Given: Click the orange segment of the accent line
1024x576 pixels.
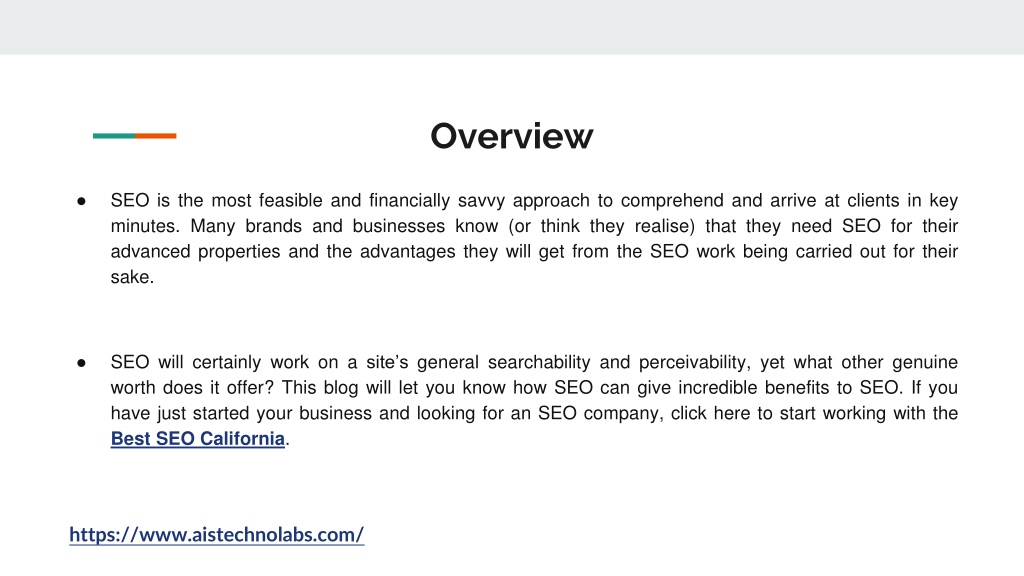Looking at the screenshot, I should point(156,136).
